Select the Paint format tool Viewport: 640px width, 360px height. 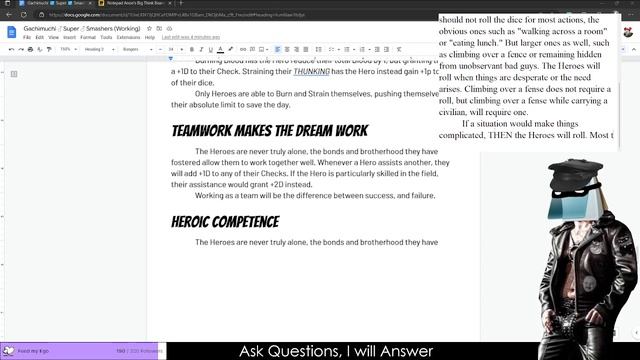click(49, 49)
